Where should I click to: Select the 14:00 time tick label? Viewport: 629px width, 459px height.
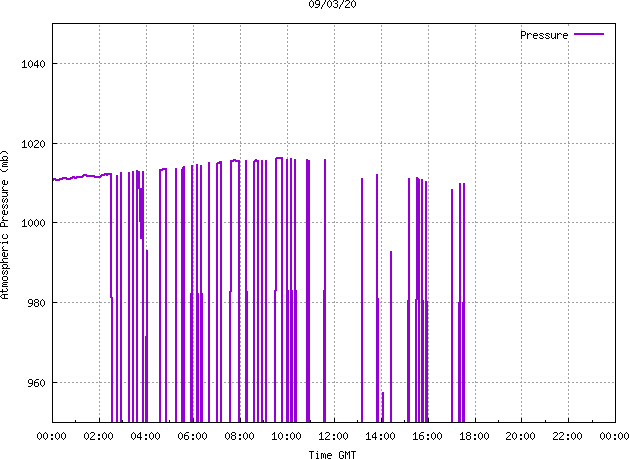[380, 436]
